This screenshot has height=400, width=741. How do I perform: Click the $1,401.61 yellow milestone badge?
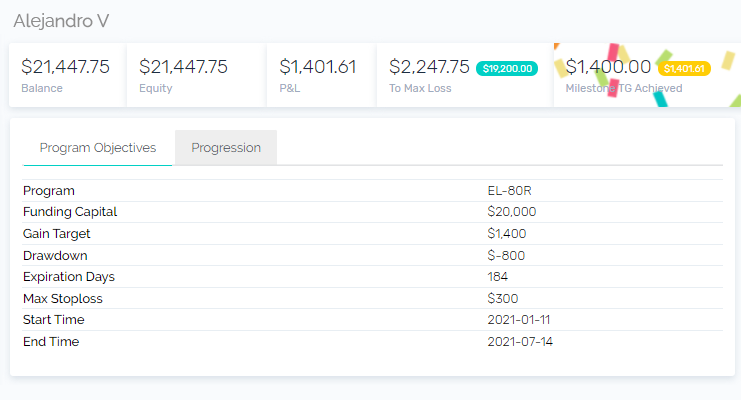click(x=684, y=69)
